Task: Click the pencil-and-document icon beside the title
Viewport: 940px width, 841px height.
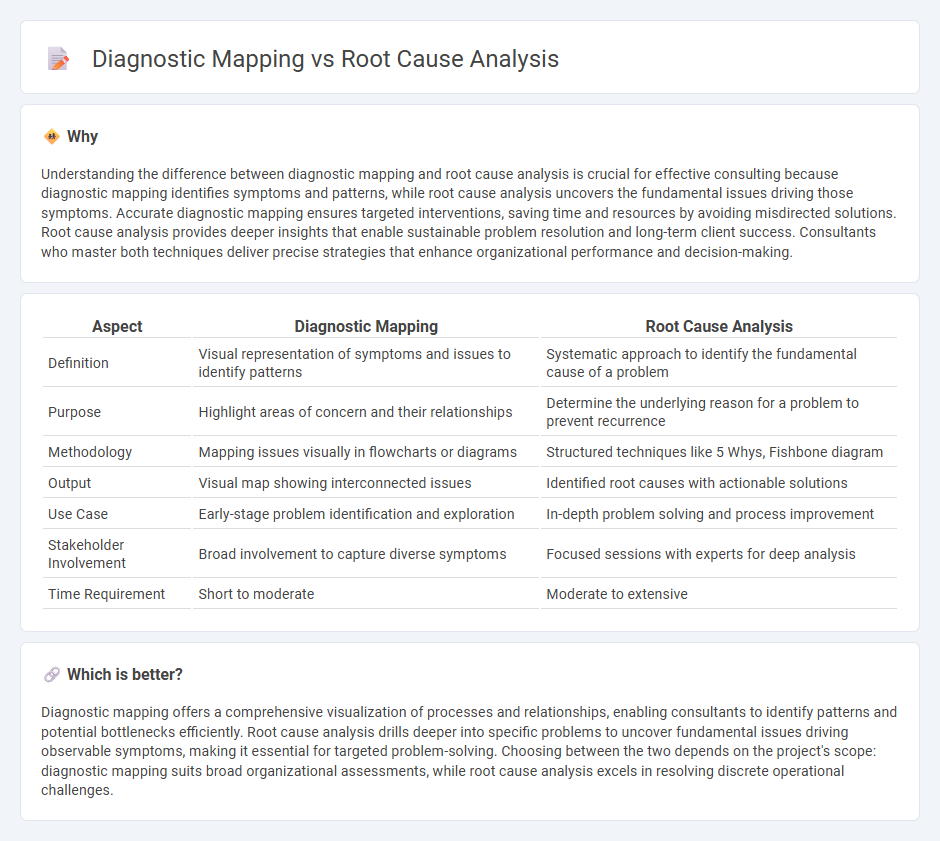Action: click(x=58, y=59)
